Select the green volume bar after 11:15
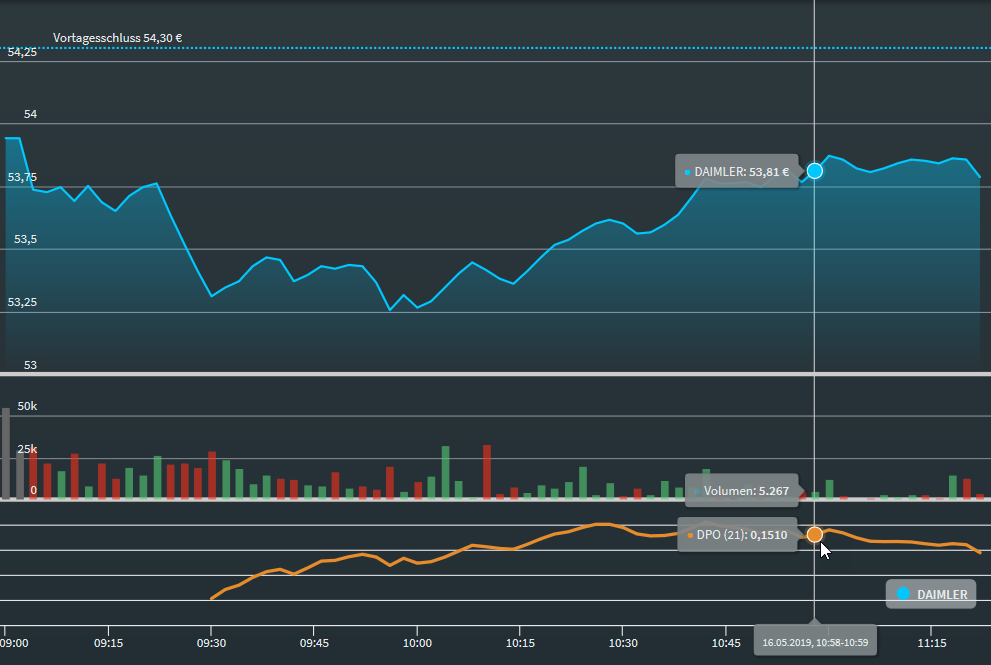 953,486
